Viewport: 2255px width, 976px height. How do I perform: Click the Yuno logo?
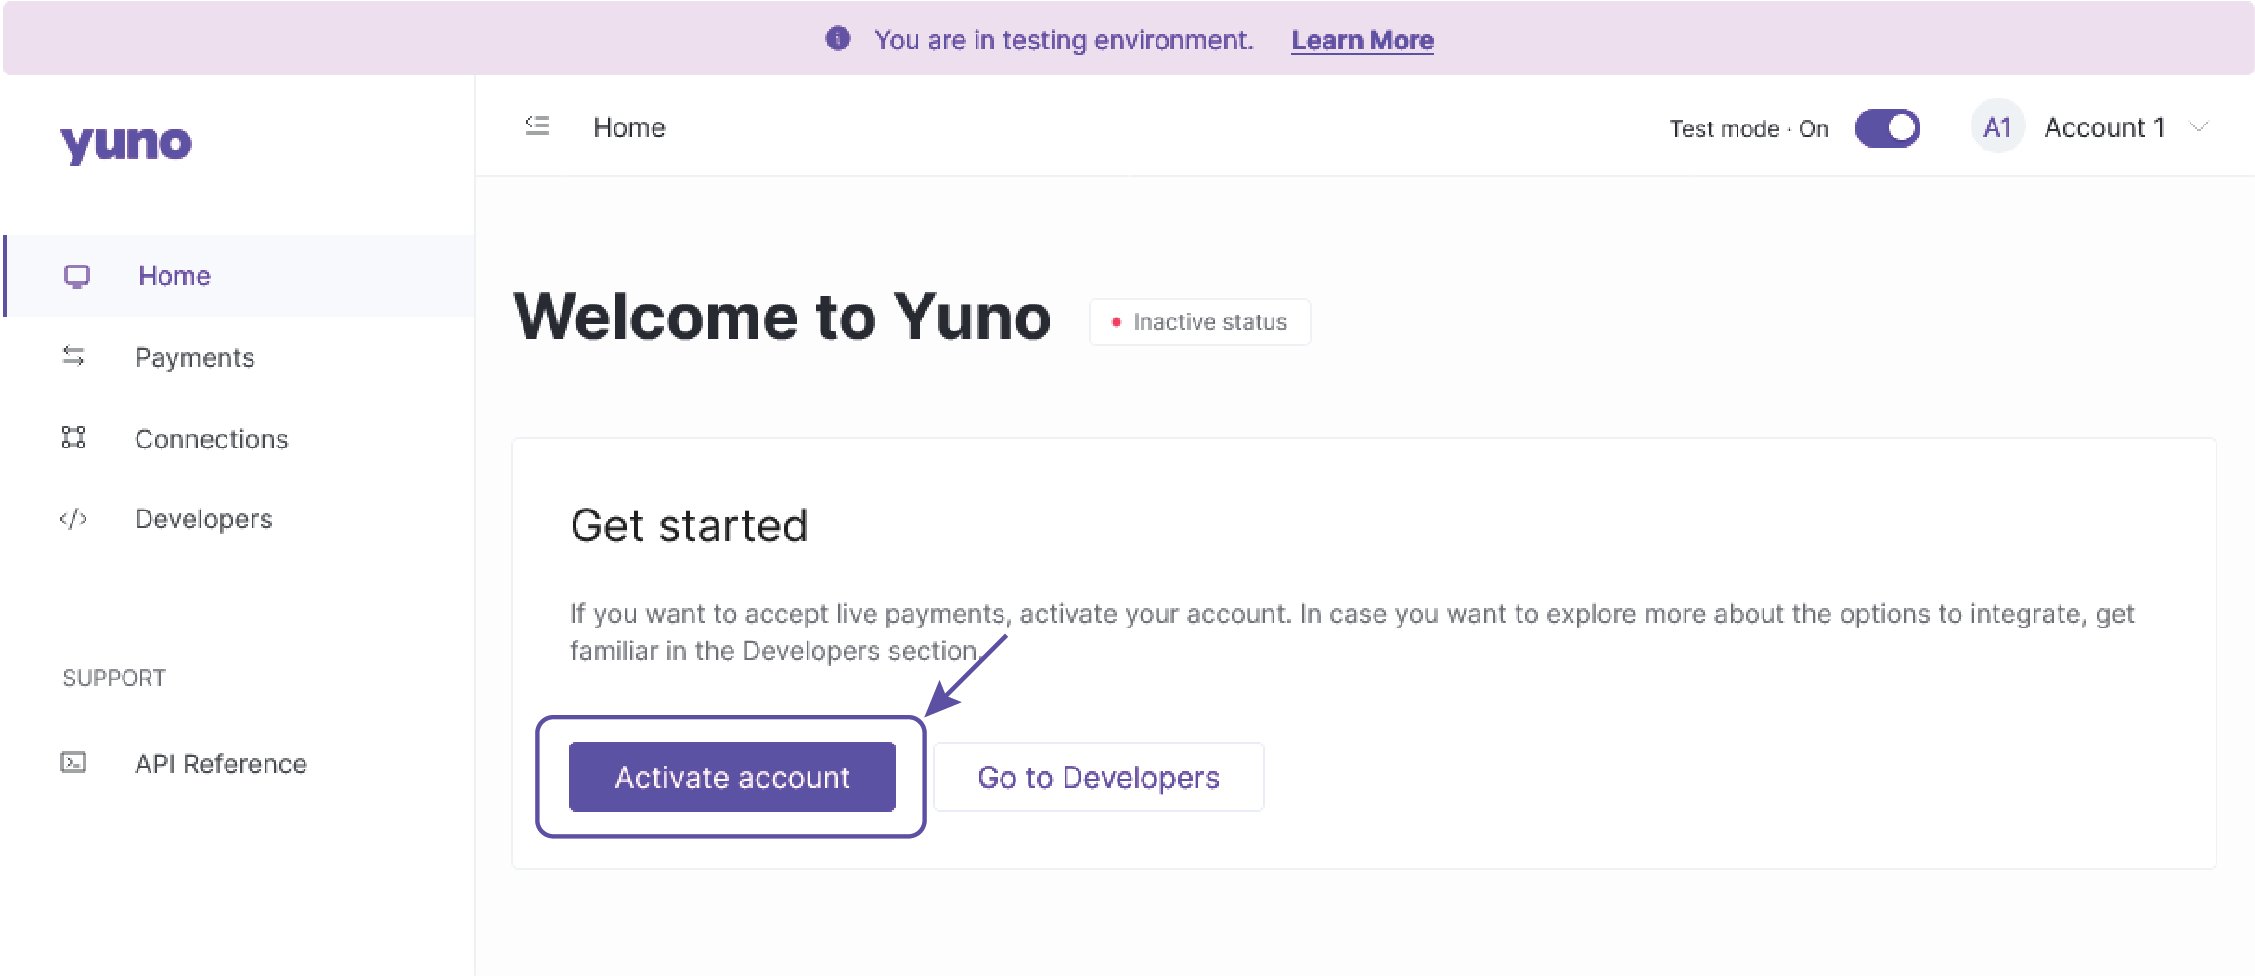125,144
